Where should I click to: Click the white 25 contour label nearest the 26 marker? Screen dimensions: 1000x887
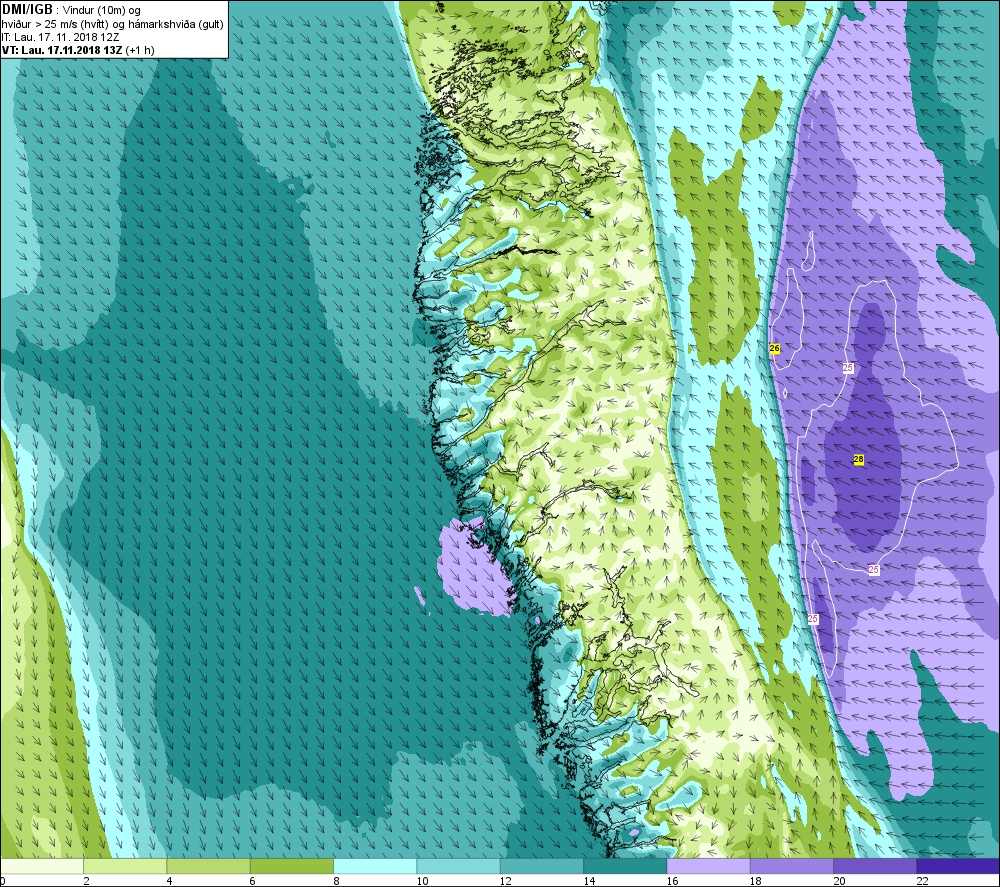click(x=848, y=367)
